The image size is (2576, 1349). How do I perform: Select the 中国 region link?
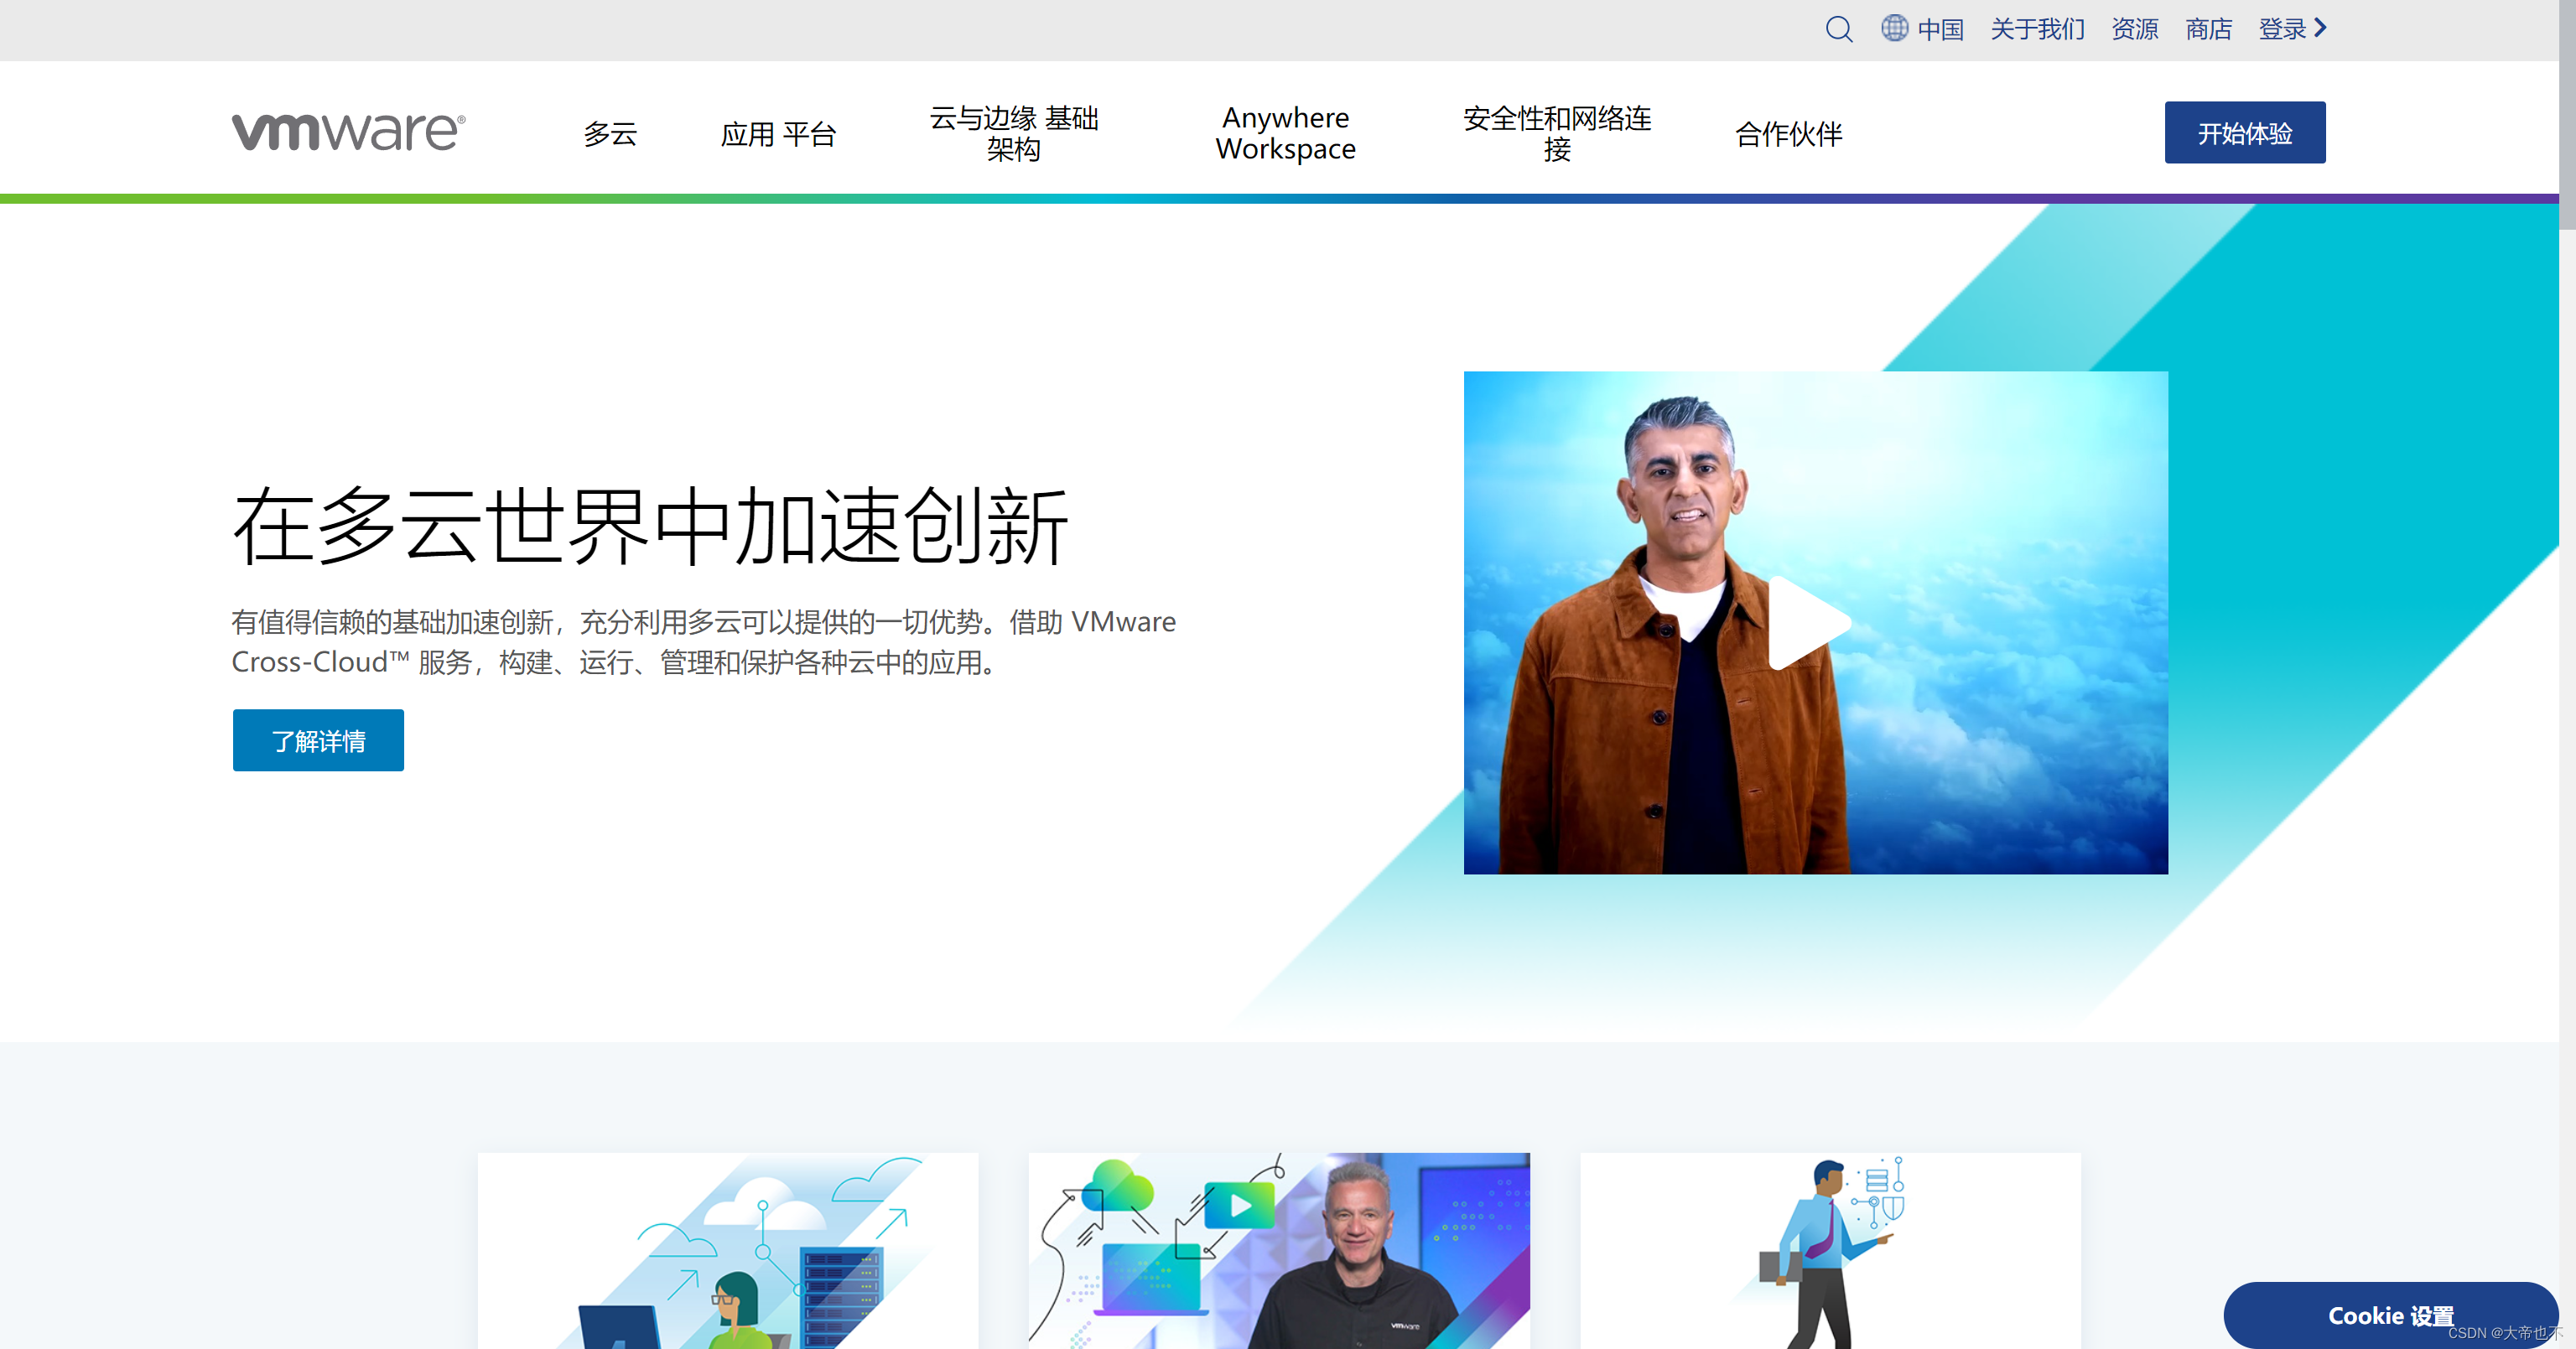(1940, 29)
